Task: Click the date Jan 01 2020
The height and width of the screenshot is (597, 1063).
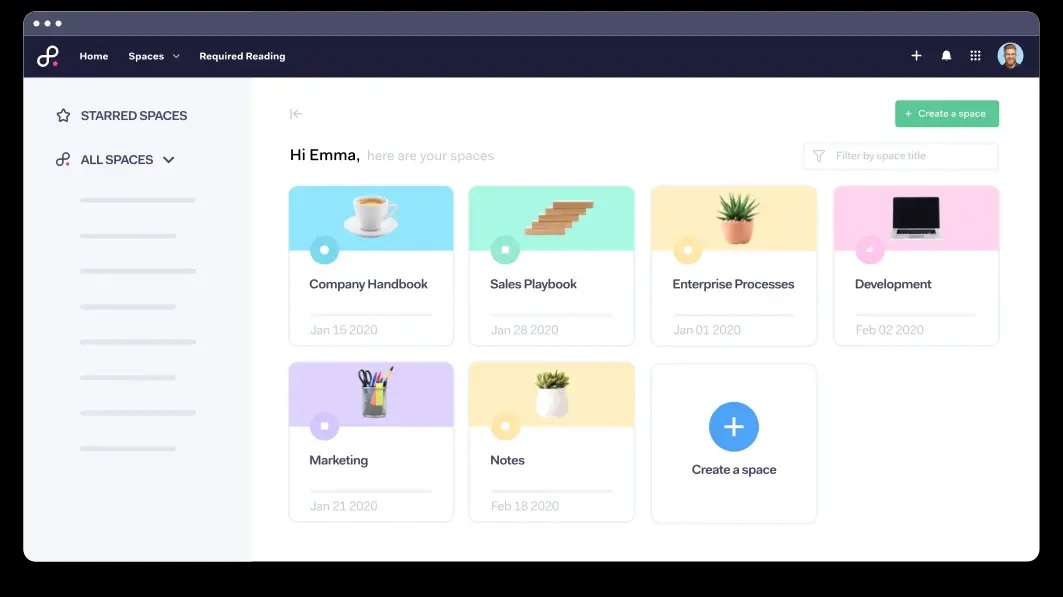Action: coord(707,330)
